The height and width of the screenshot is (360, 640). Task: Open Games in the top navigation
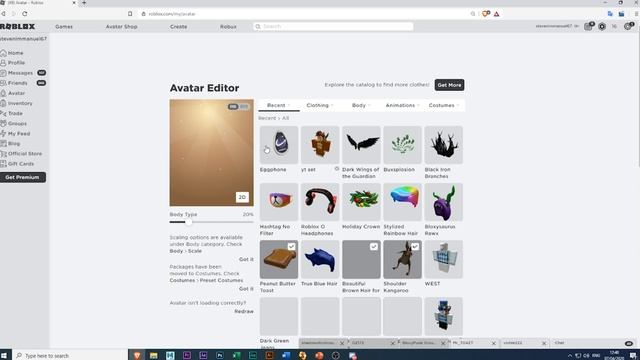[x=64, y=27]
